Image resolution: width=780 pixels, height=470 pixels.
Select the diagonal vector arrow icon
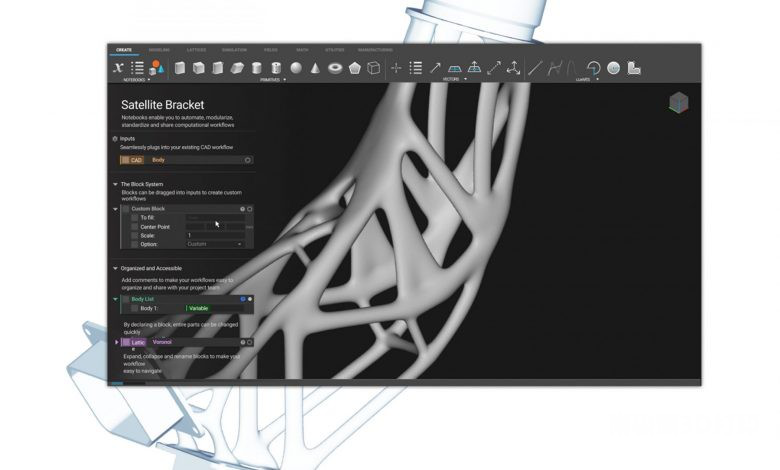(x=435, y=68)
